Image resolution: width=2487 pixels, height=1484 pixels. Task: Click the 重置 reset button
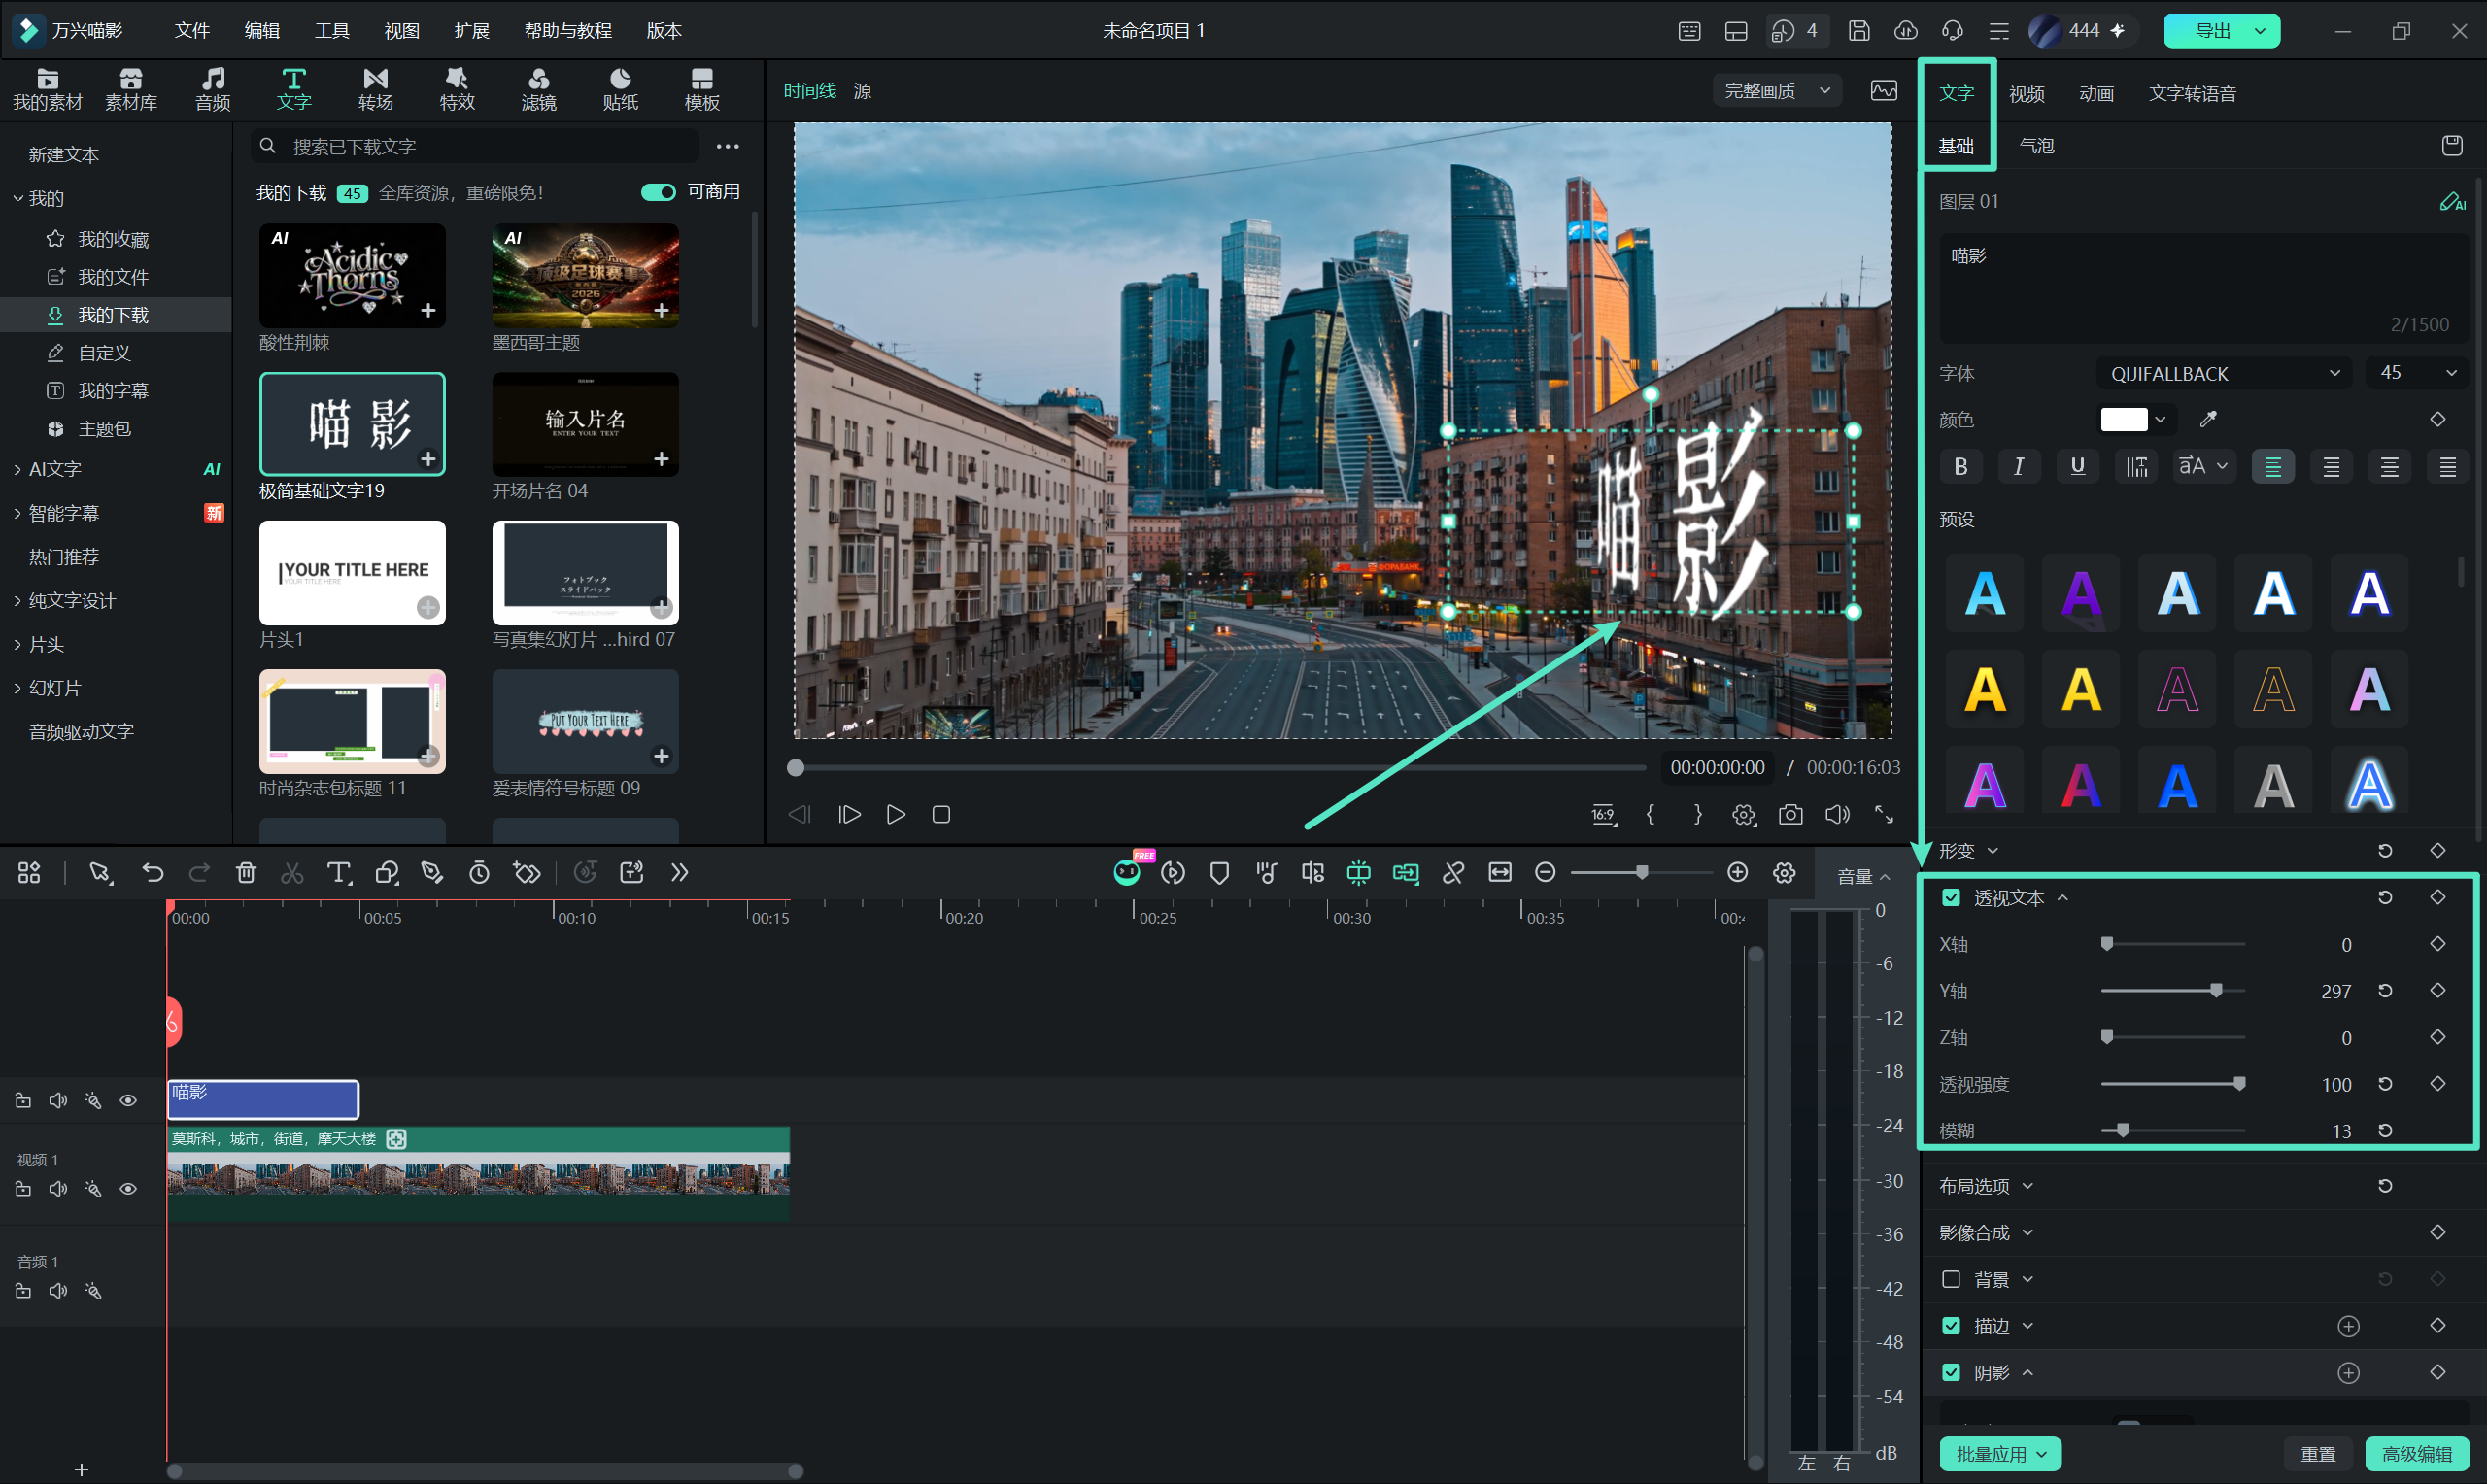point(2317,1454)
